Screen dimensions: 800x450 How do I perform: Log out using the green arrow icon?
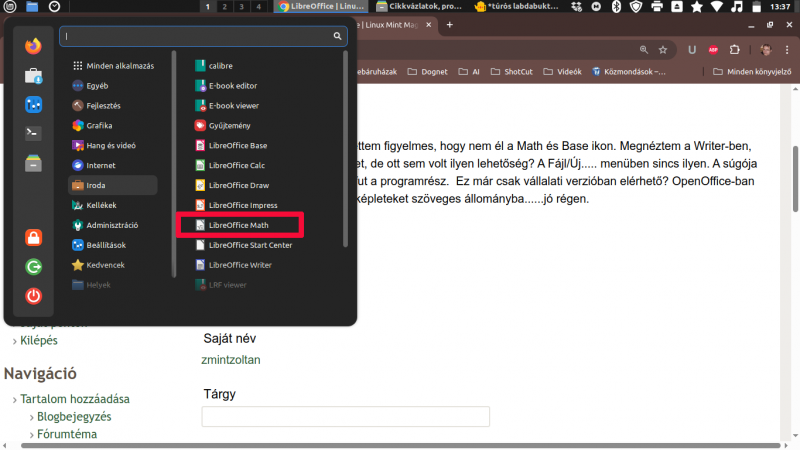coord(33,267)
